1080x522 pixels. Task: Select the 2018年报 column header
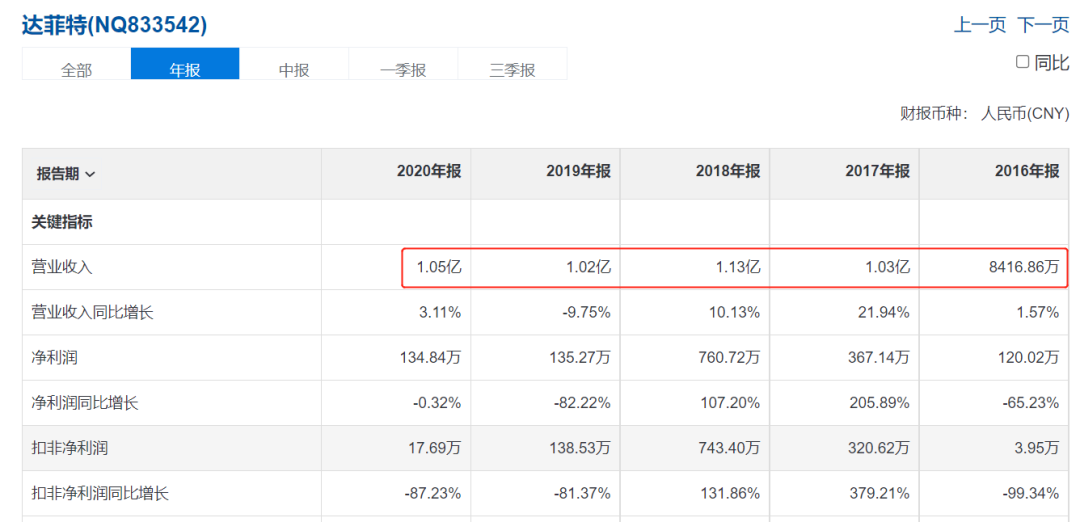728,172
